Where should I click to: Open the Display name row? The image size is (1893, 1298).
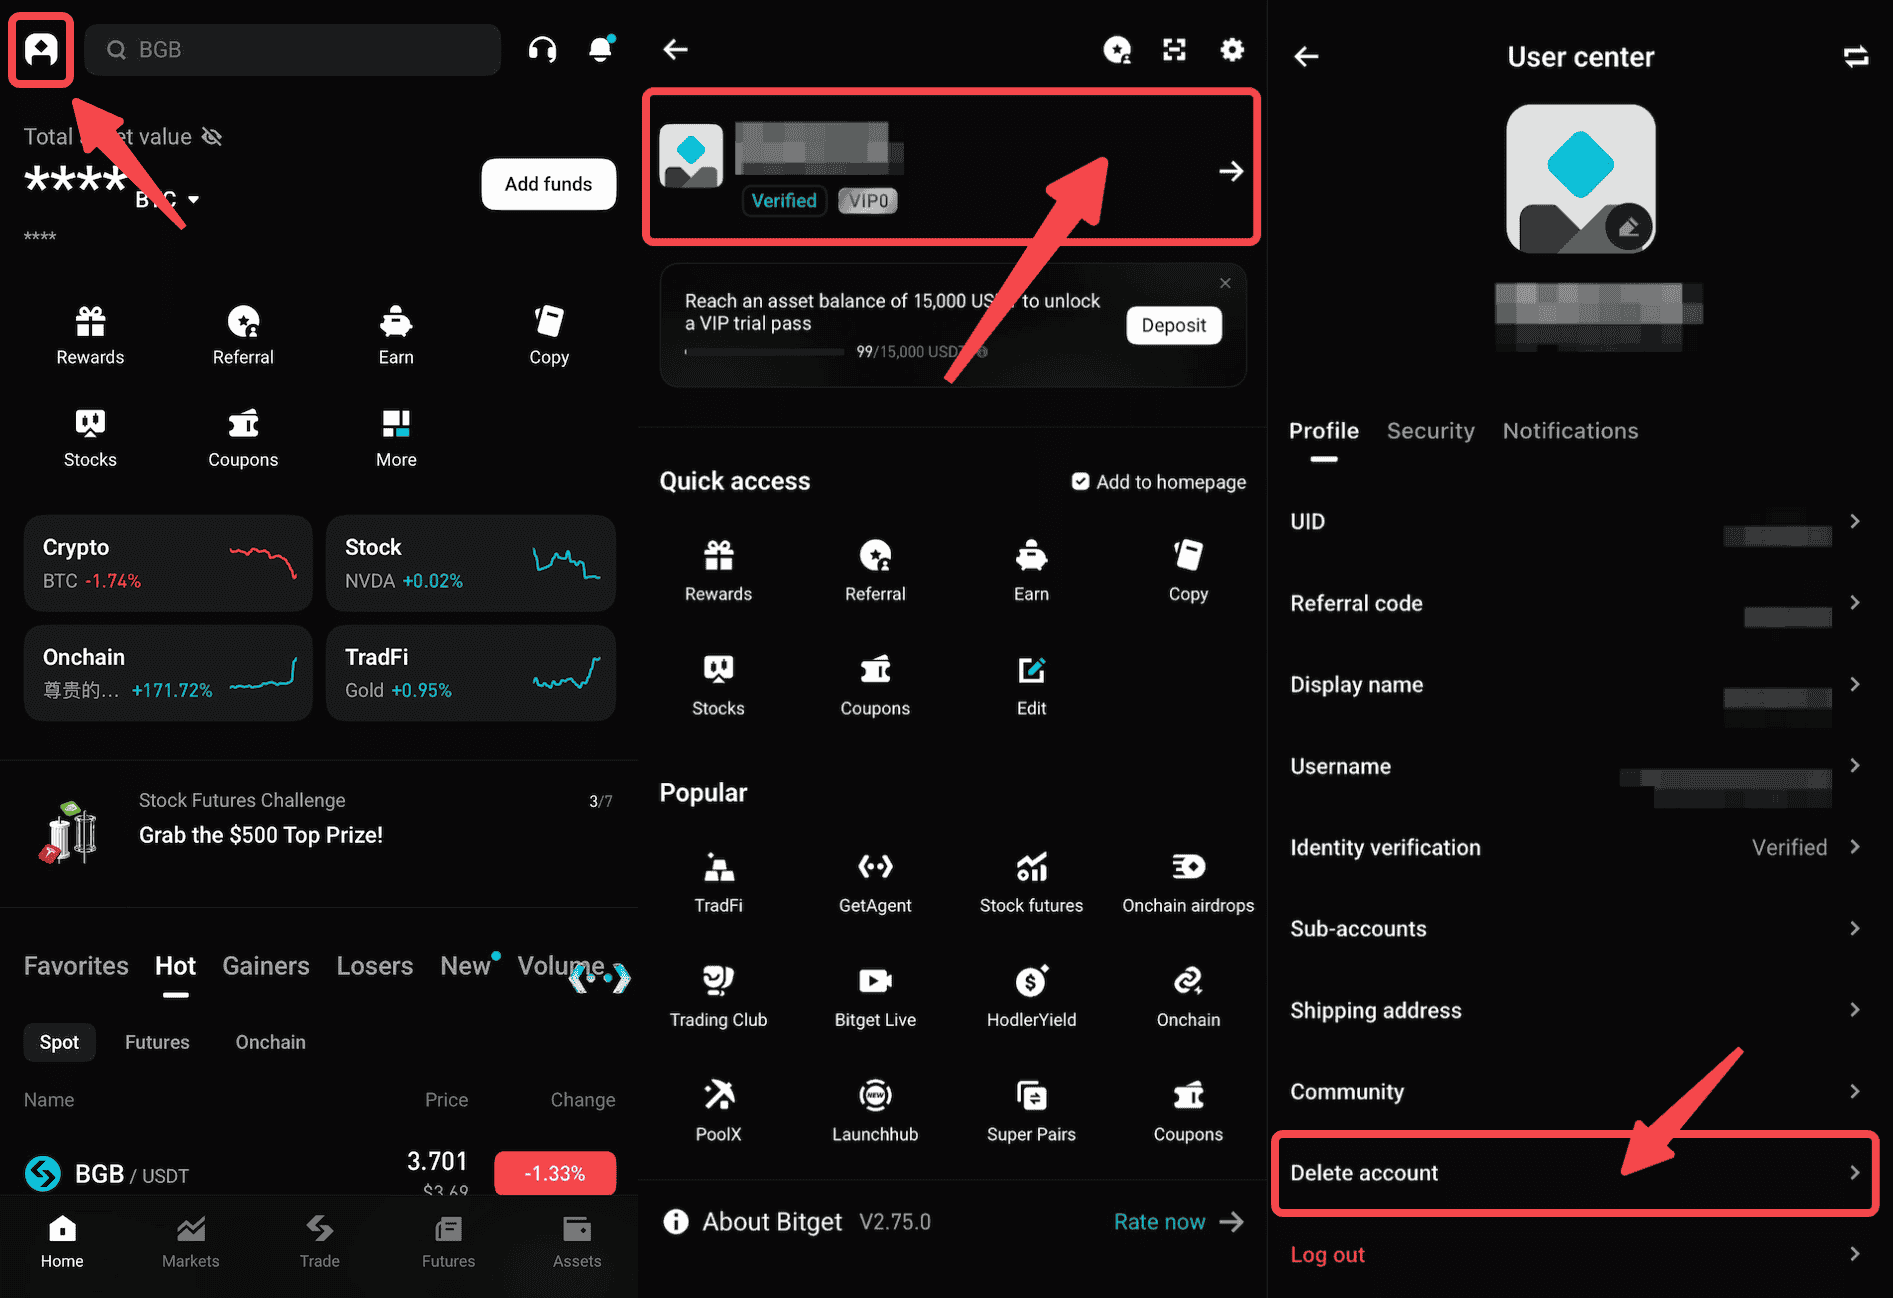[x=1575, y=684]
